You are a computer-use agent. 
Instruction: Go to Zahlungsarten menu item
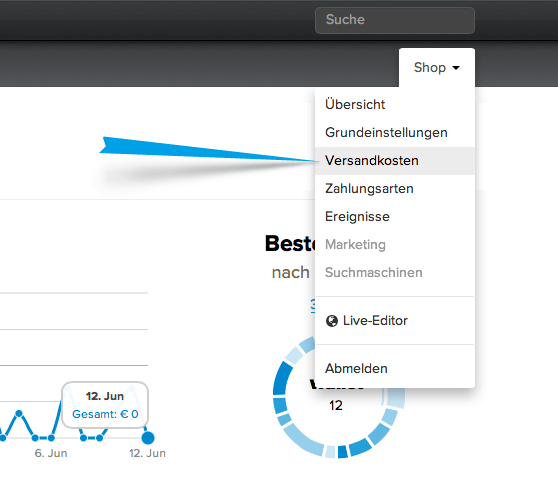(x=369, y=188)
